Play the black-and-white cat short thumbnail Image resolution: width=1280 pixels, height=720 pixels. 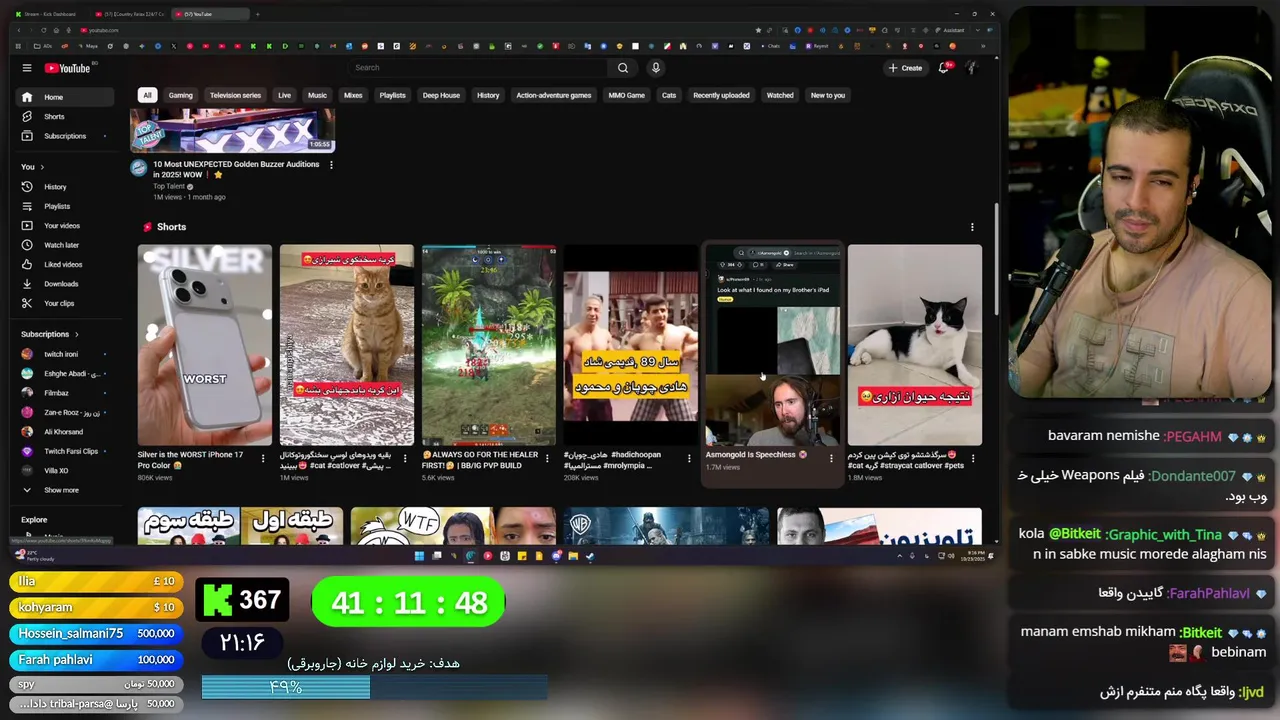pos(915,345)
